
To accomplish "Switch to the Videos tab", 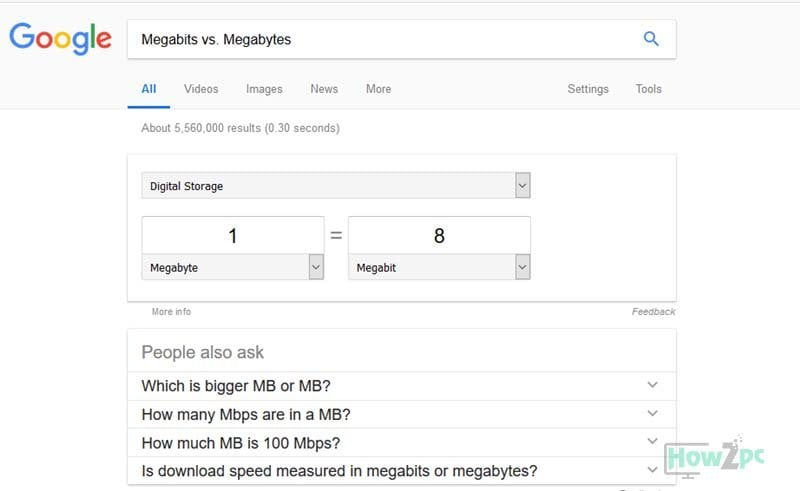I will [x=201, y=89].
